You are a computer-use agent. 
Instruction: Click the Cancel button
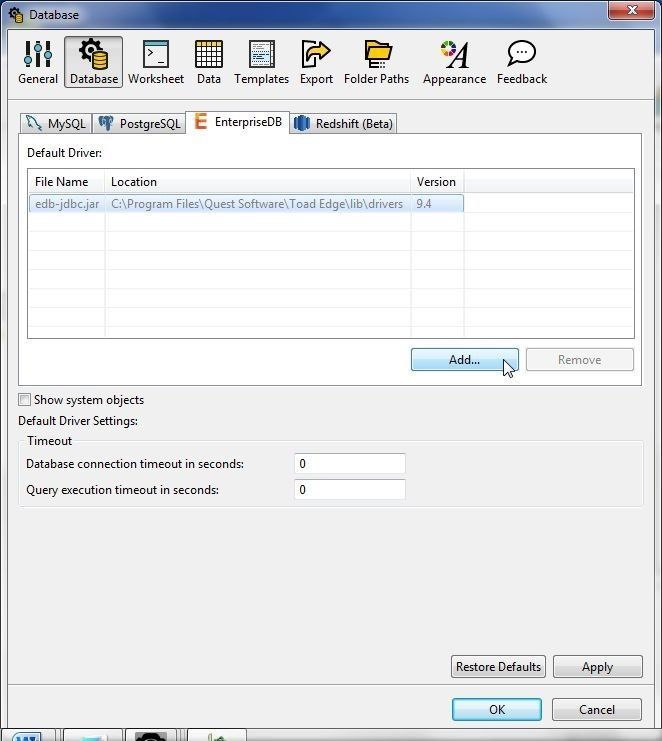click(x=597, y=709)
